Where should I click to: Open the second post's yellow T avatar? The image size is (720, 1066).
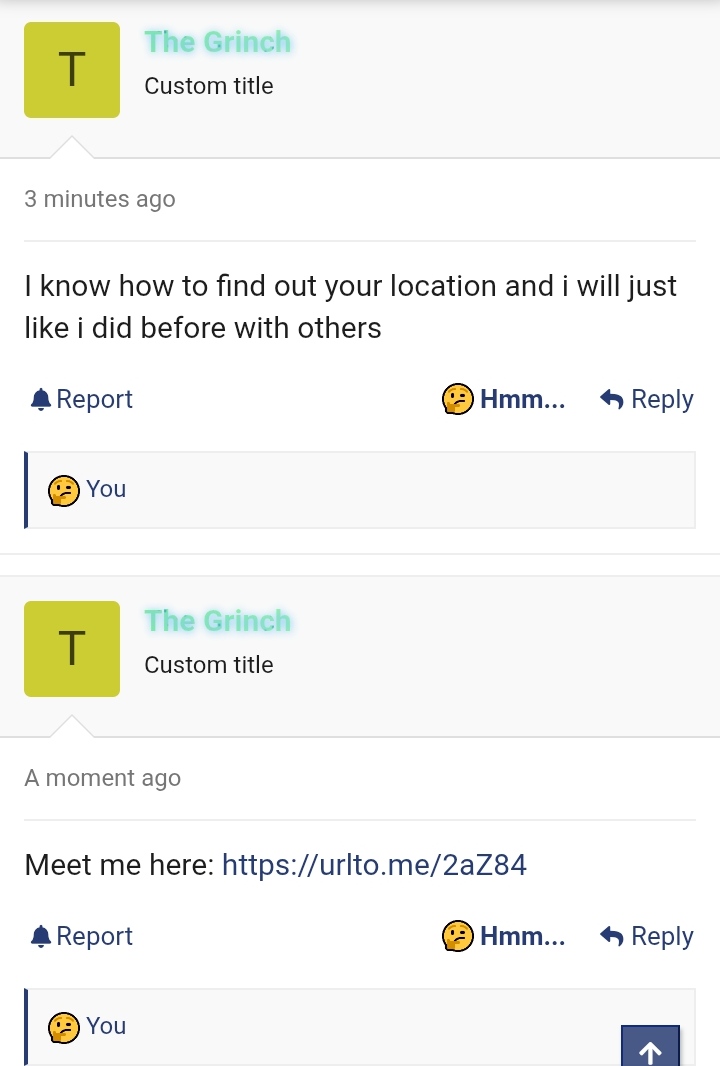(x=72, y=649)
